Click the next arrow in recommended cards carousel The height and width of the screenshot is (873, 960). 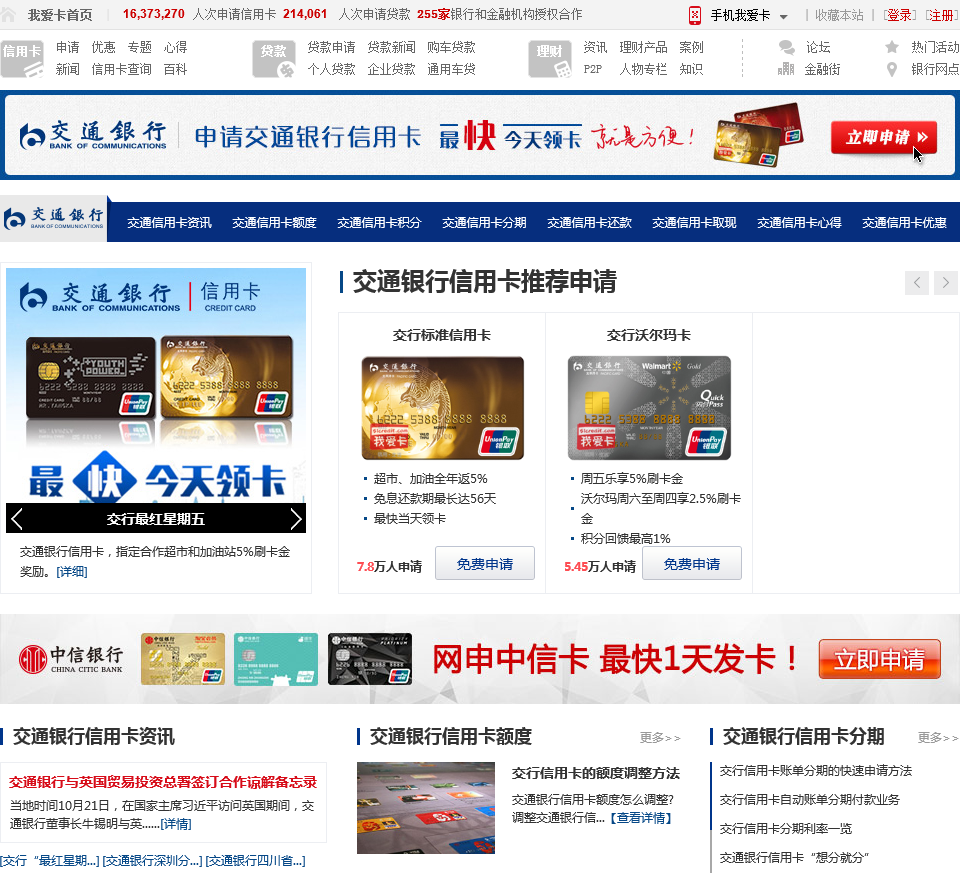pyautogui.click(x=946, y=282)
